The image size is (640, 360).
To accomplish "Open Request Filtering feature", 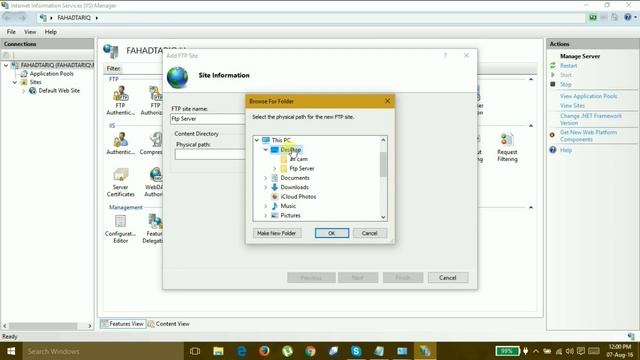I will click(507, 147).
